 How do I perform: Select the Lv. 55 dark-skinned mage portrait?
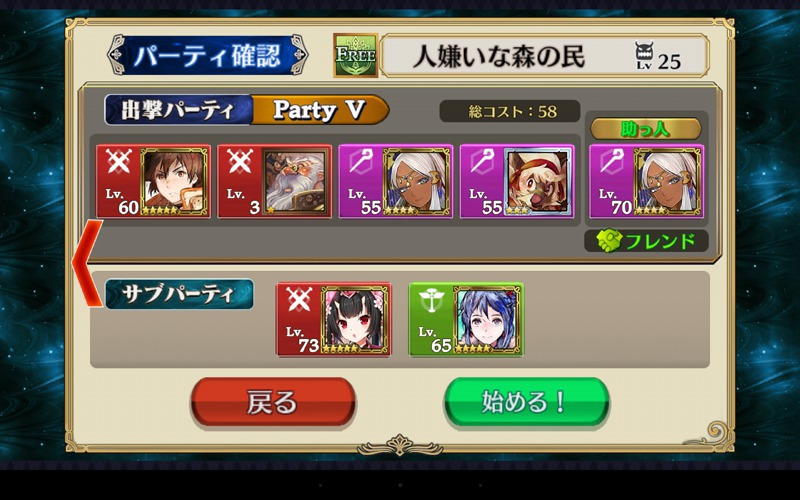point(417,182)
